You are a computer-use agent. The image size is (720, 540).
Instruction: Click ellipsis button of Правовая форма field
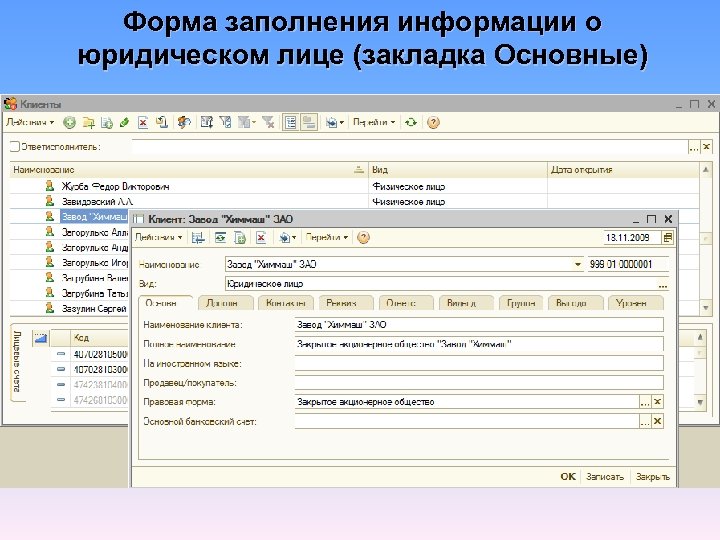coord(645,402)
